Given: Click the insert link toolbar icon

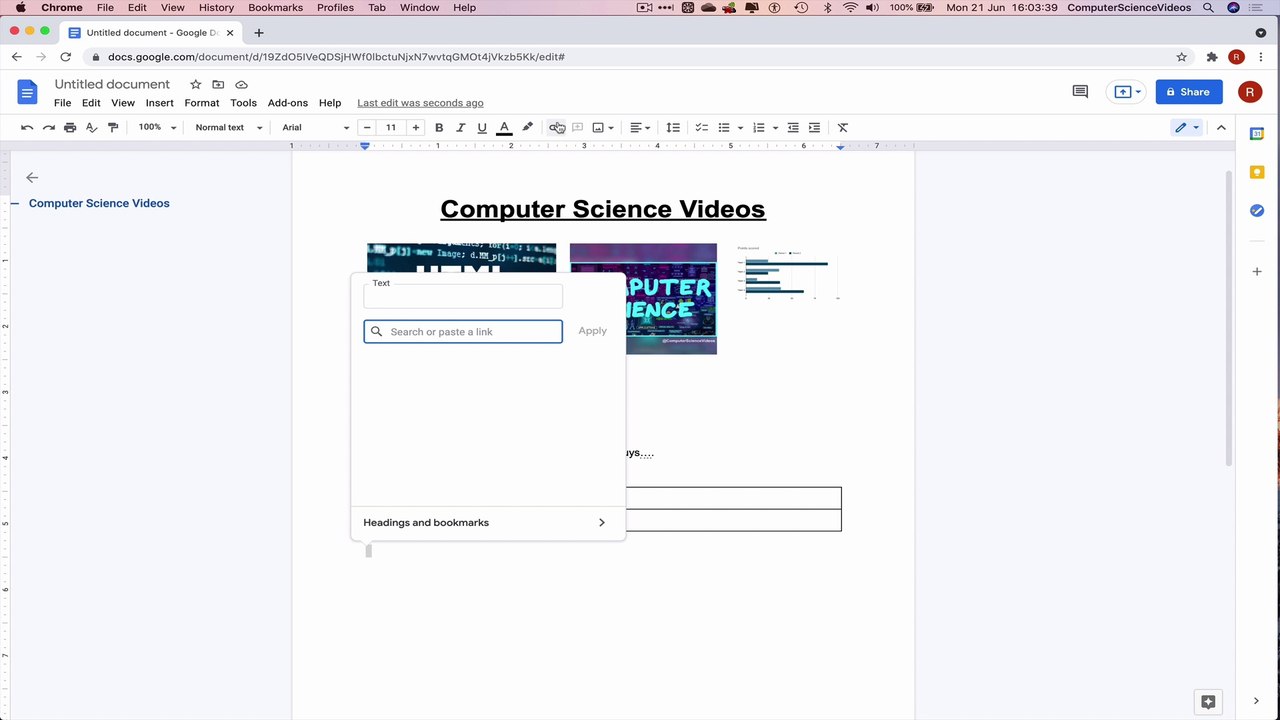Looking at the screenshot, I should pos(556,127).
